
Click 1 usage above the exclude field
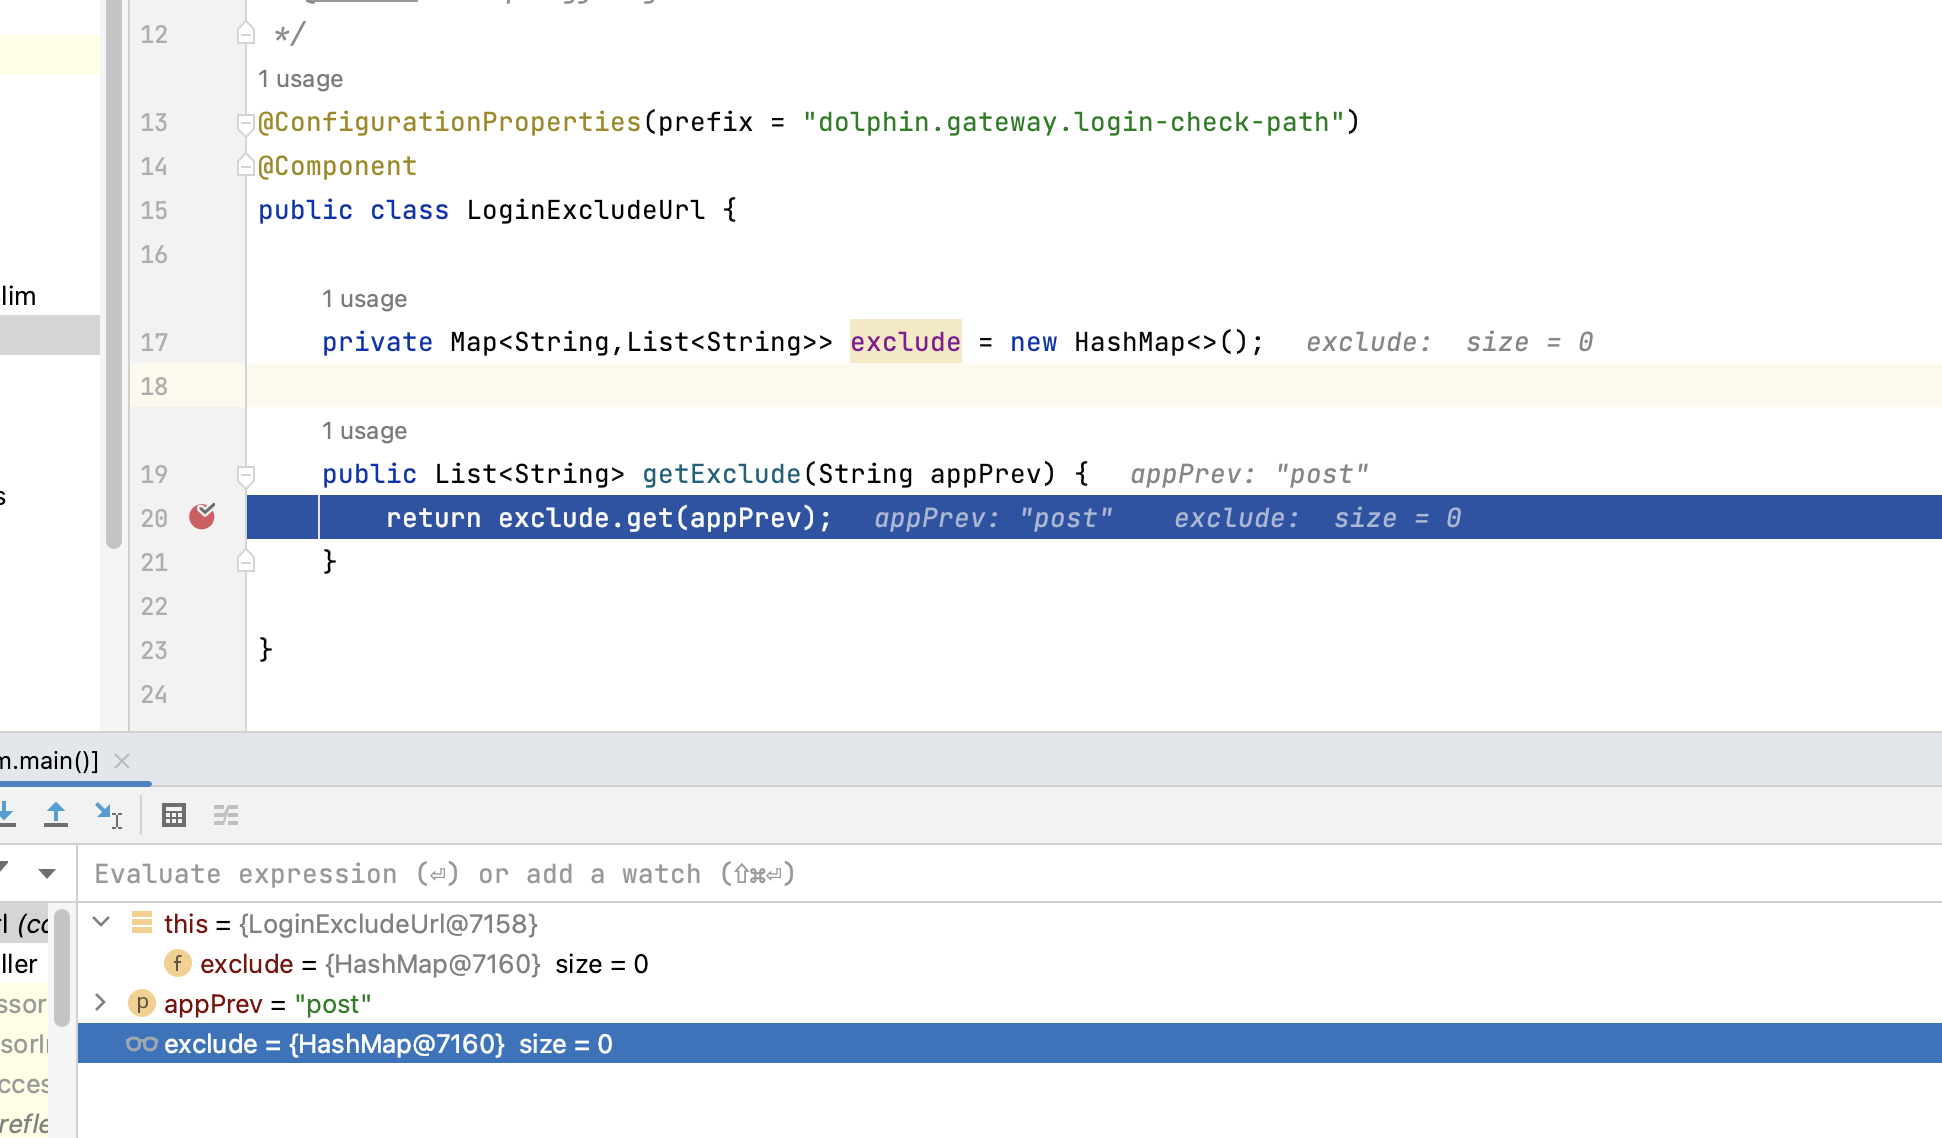point(363,298)
